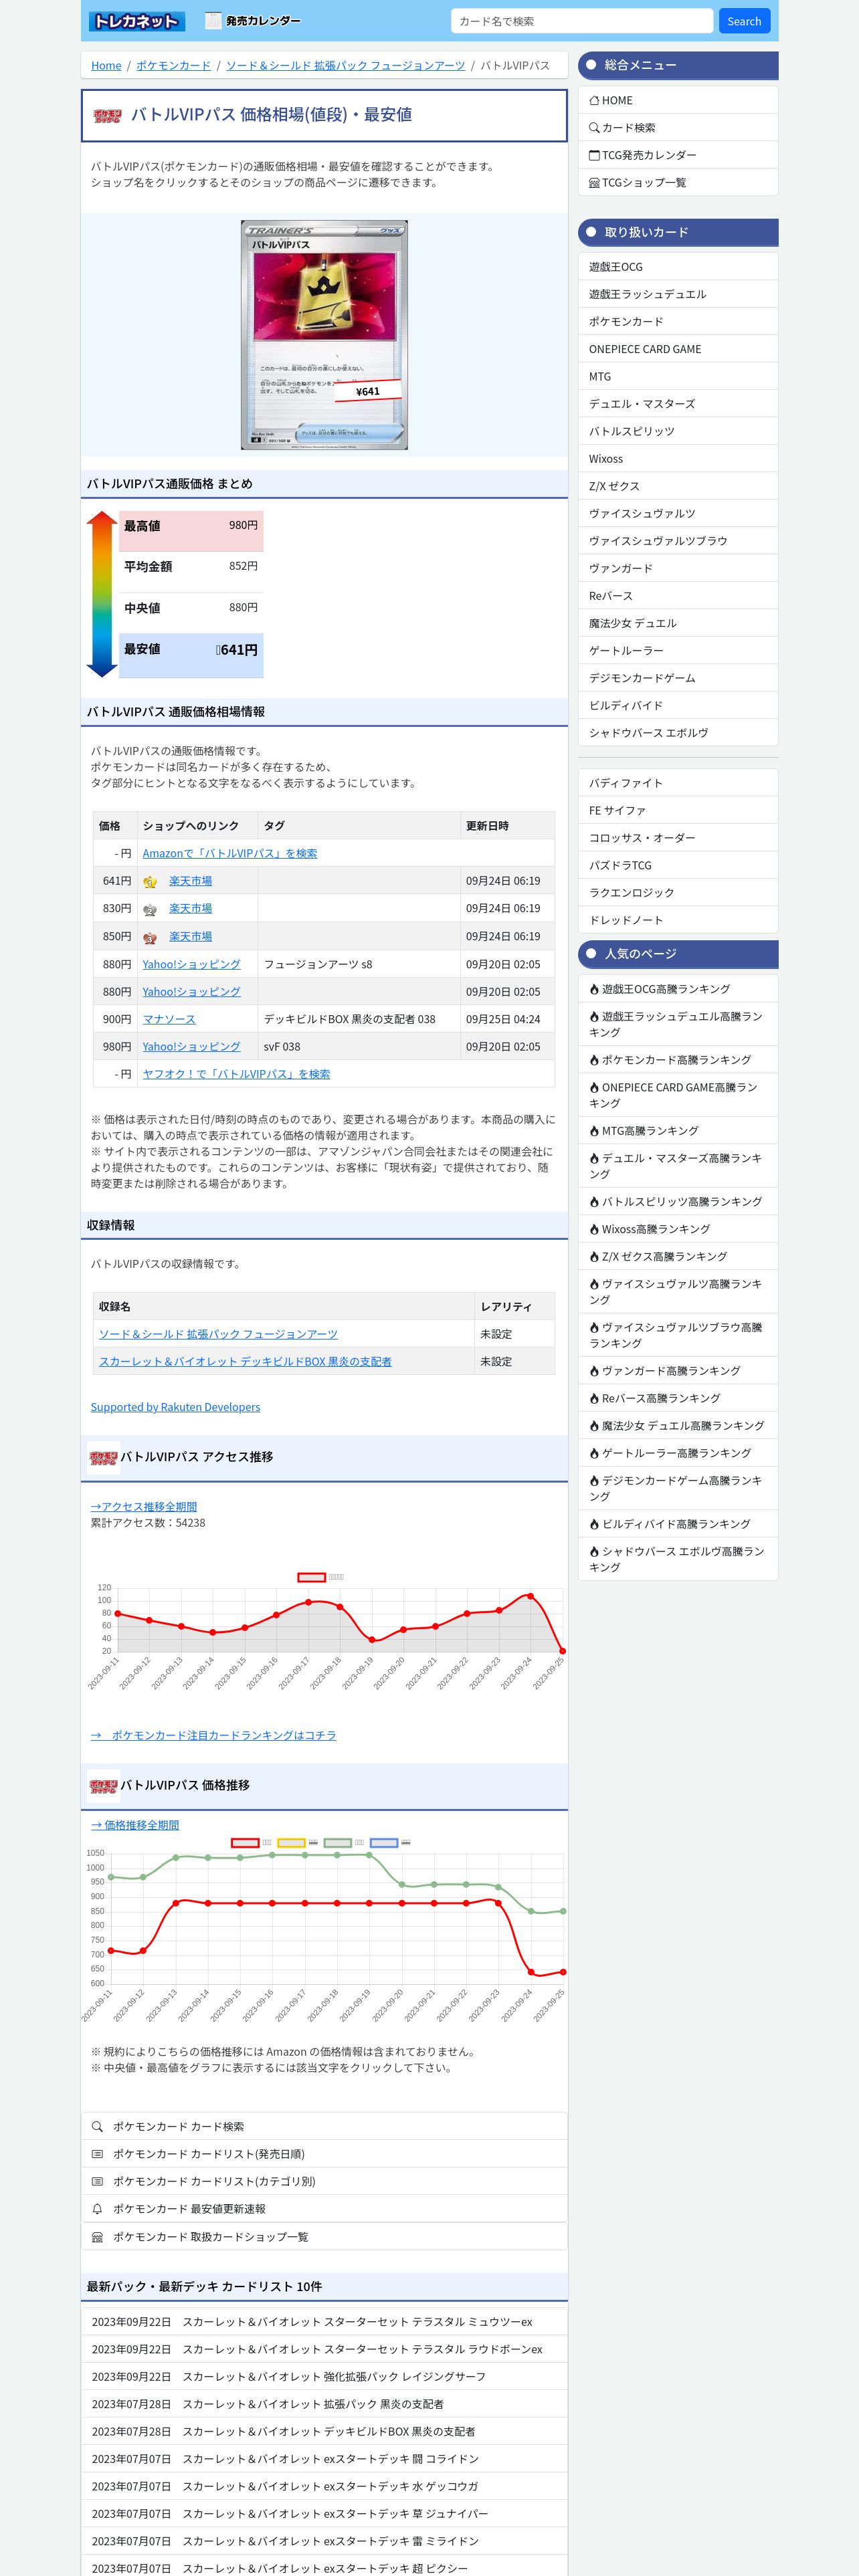Screen dimensions: 859x2576
Task: Open the 発売カレンダー header link
Action: pyautogui.click(x=252, y=21)
